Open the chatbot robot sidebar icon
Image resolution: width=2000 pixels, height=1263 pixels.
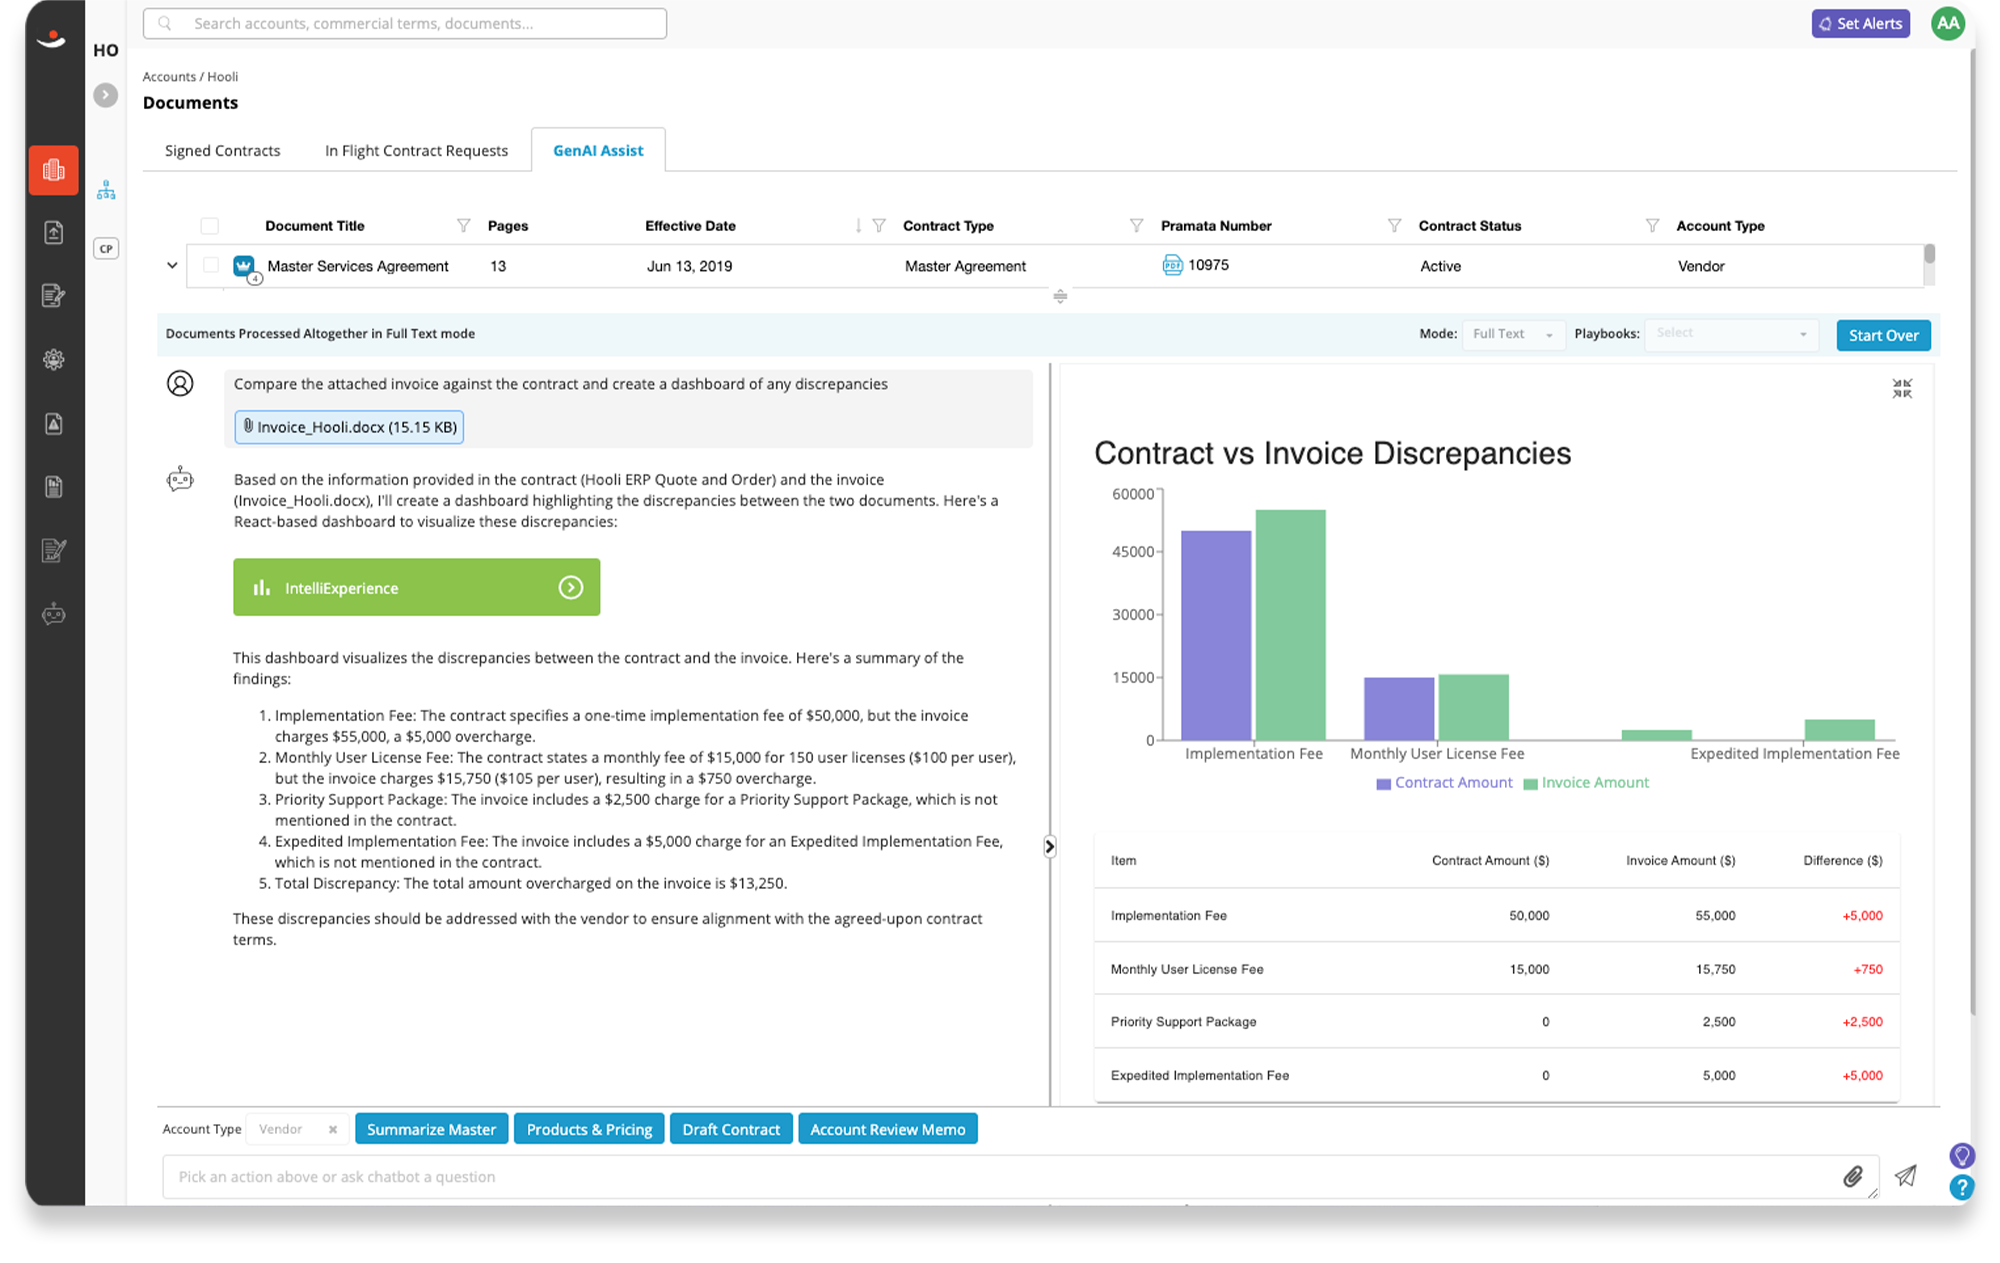pos(54,614)
